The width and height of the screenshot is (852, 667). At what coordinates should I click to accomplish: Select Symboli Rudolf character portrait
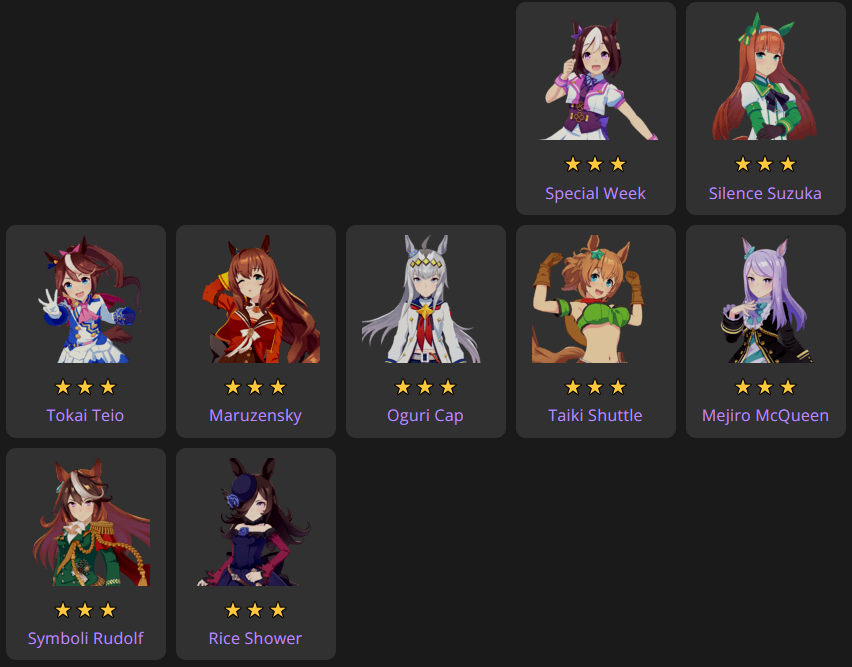[x=86, y=522]
